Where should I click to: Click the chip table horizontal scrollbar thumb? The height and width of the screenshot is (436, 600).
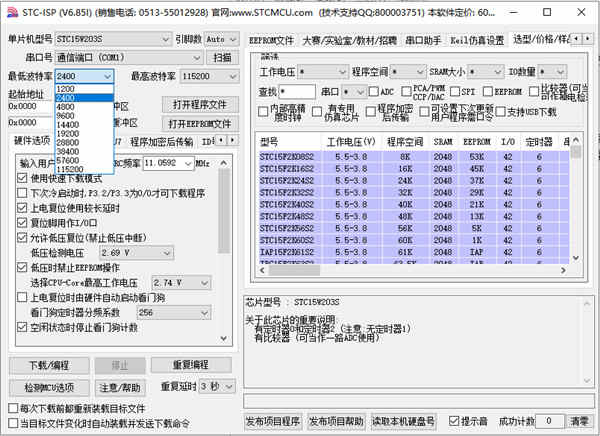click(294, 270)
